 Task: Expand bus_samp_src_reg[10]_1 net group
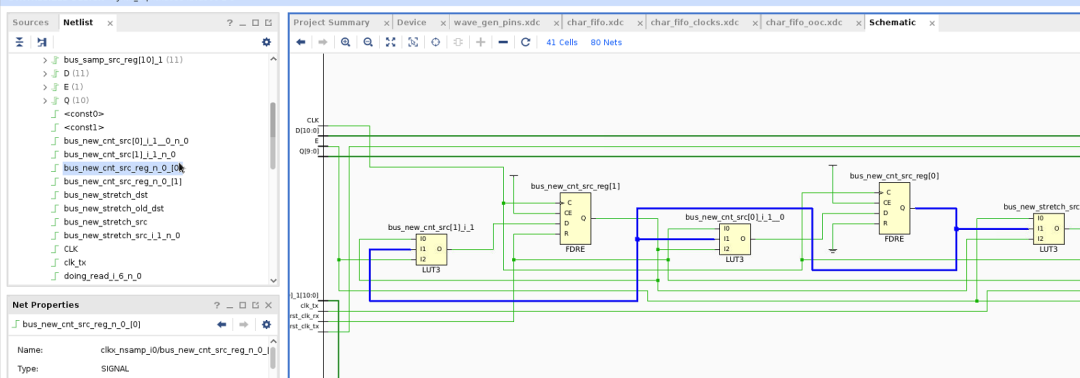click(x=45, y=60)
